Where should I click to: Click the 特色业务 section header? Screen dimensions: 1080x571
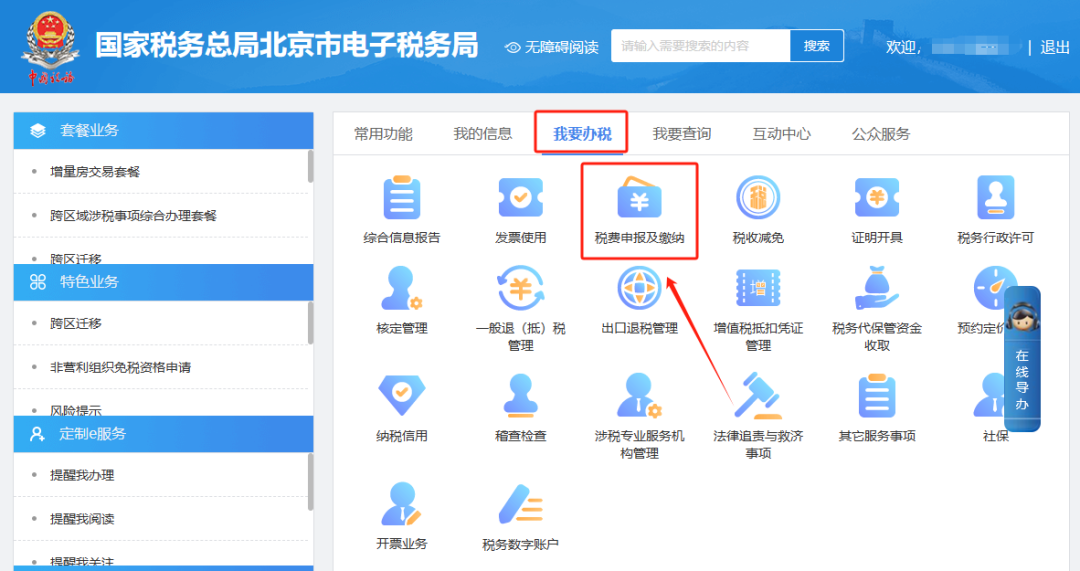coord(163,282)
